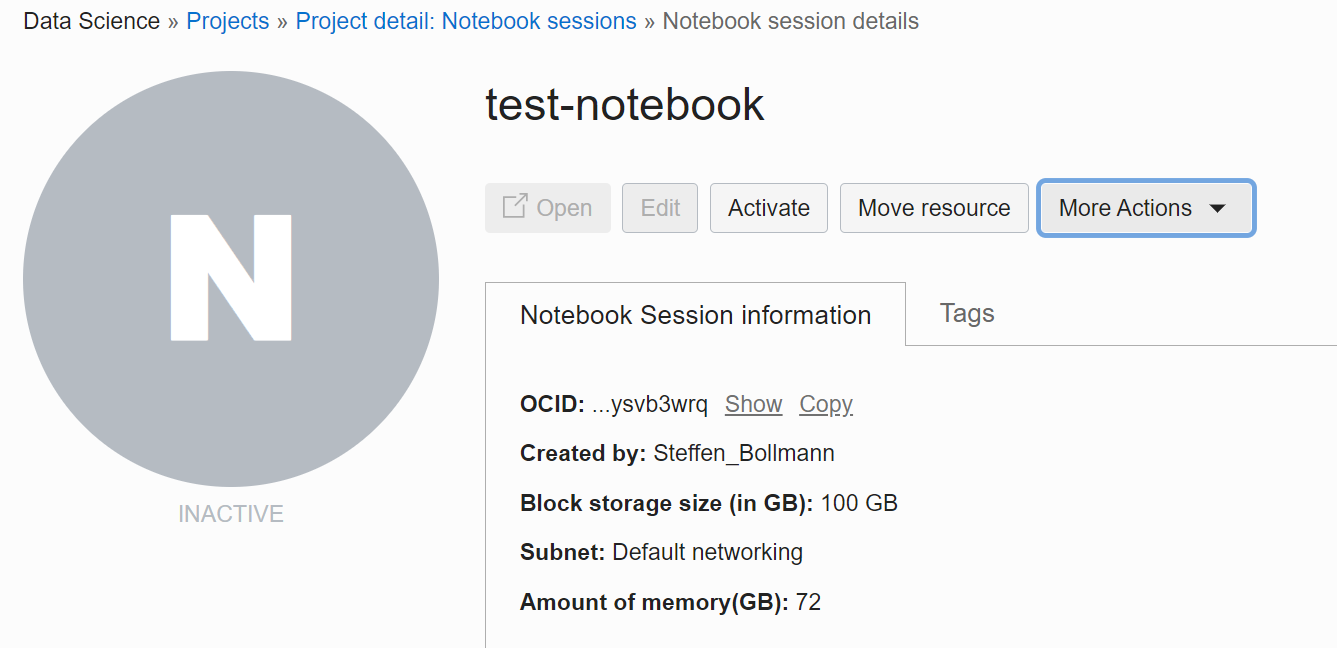Activate the notebook session
This screenshot has width=1337, height=648.
tap(769, 208)
